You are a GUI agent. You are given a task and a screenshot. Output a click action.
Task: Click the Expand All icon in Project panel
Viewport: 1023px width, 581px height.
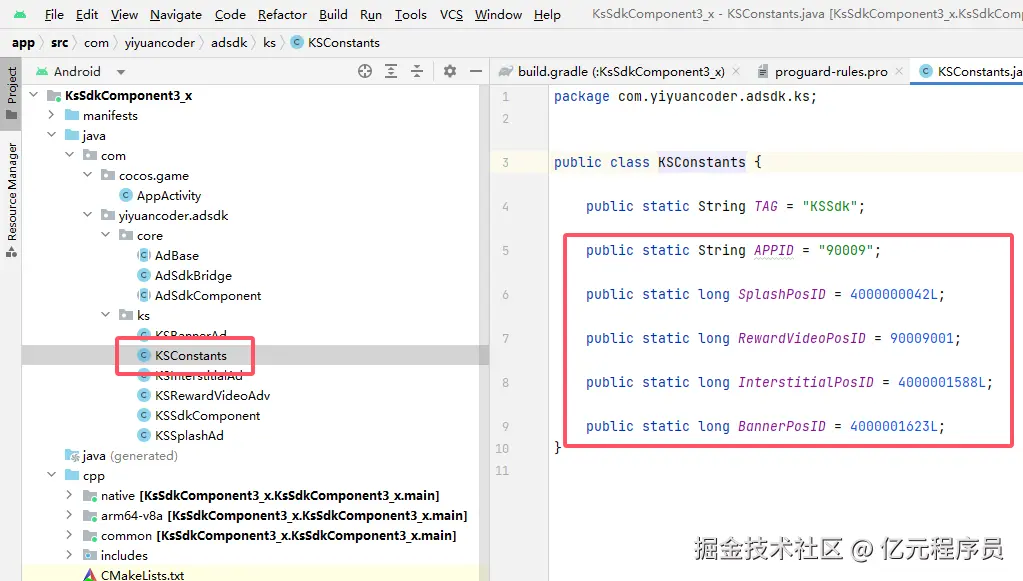pos(391,71)
